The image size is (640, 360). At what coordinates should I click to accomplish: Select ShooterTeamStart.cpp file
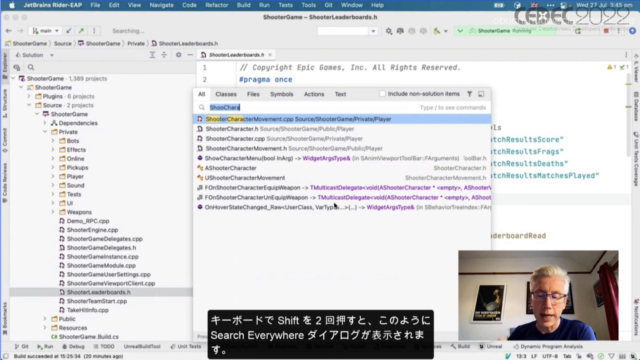(x=97, y=301)
